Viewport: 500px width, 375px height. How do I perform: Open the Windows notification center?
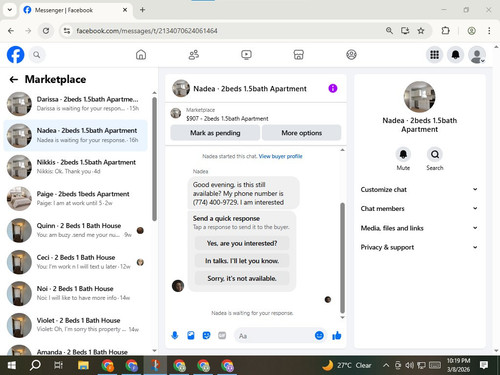coord(484,365)
